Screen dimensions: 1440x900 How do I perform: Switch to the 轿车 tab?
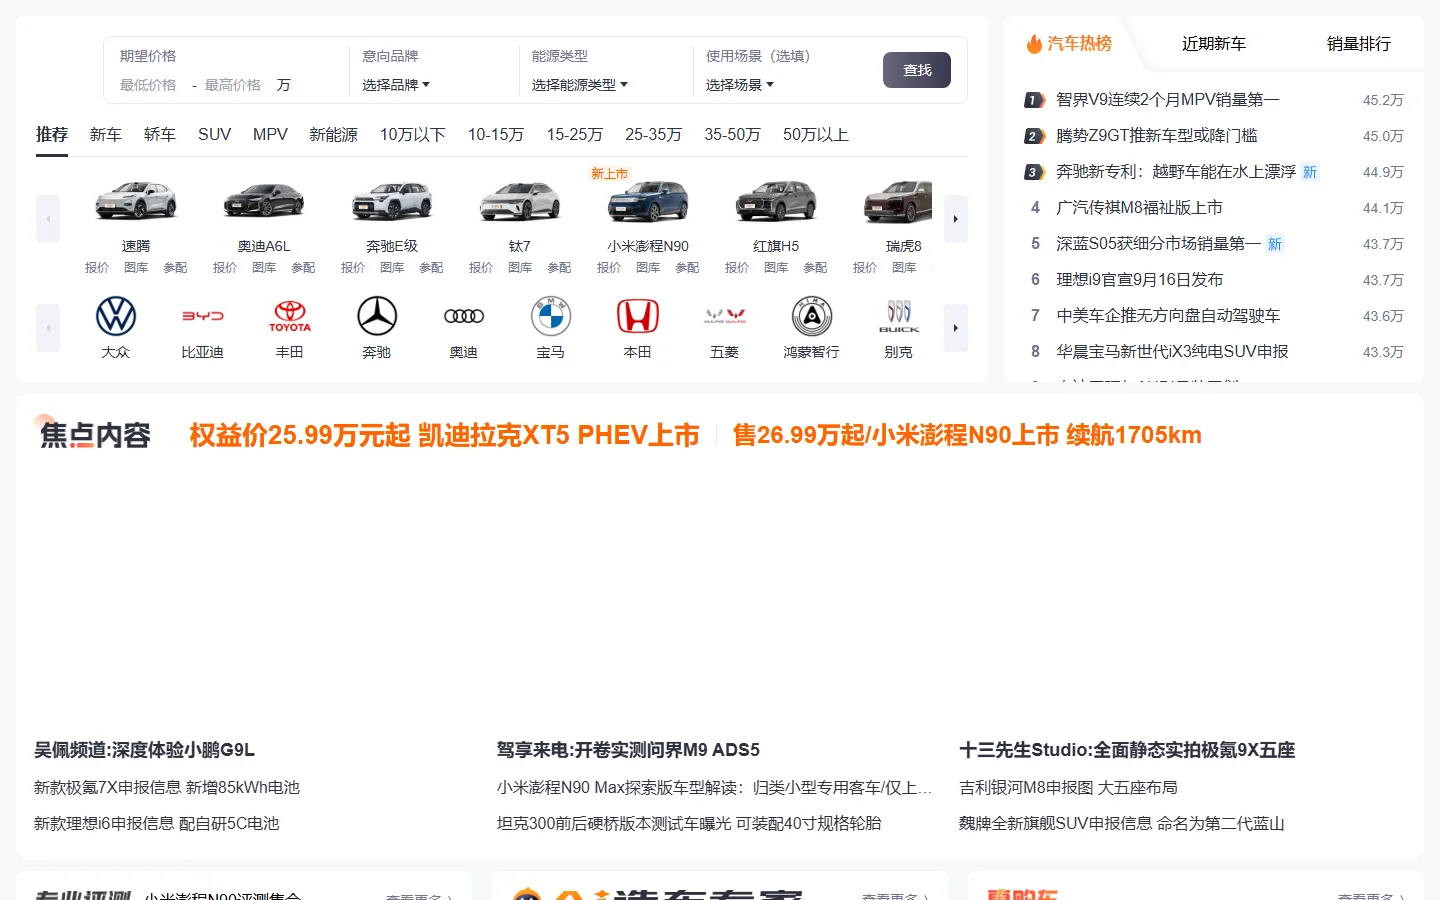(x=160, y=134)
